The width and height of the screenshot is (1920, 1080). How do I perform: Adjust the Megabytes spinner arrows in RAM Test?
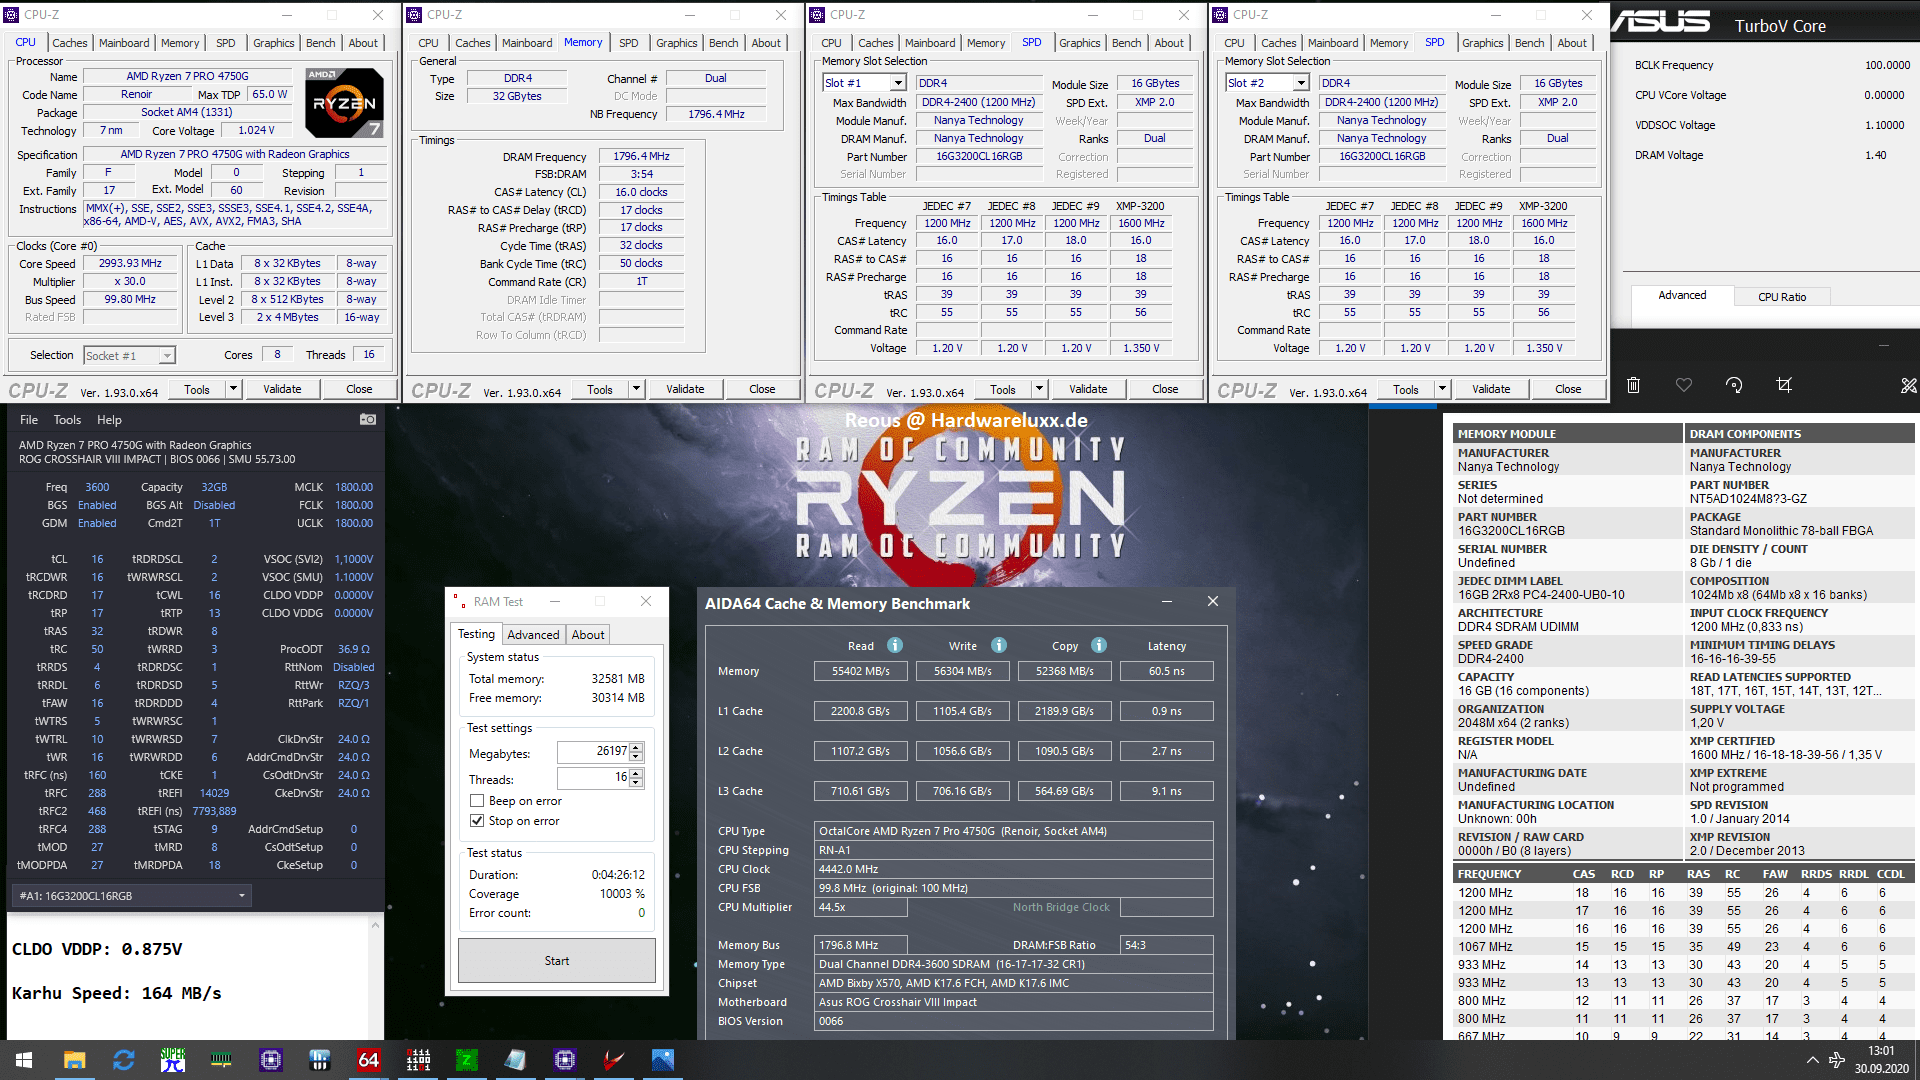(x=636, y=751)
